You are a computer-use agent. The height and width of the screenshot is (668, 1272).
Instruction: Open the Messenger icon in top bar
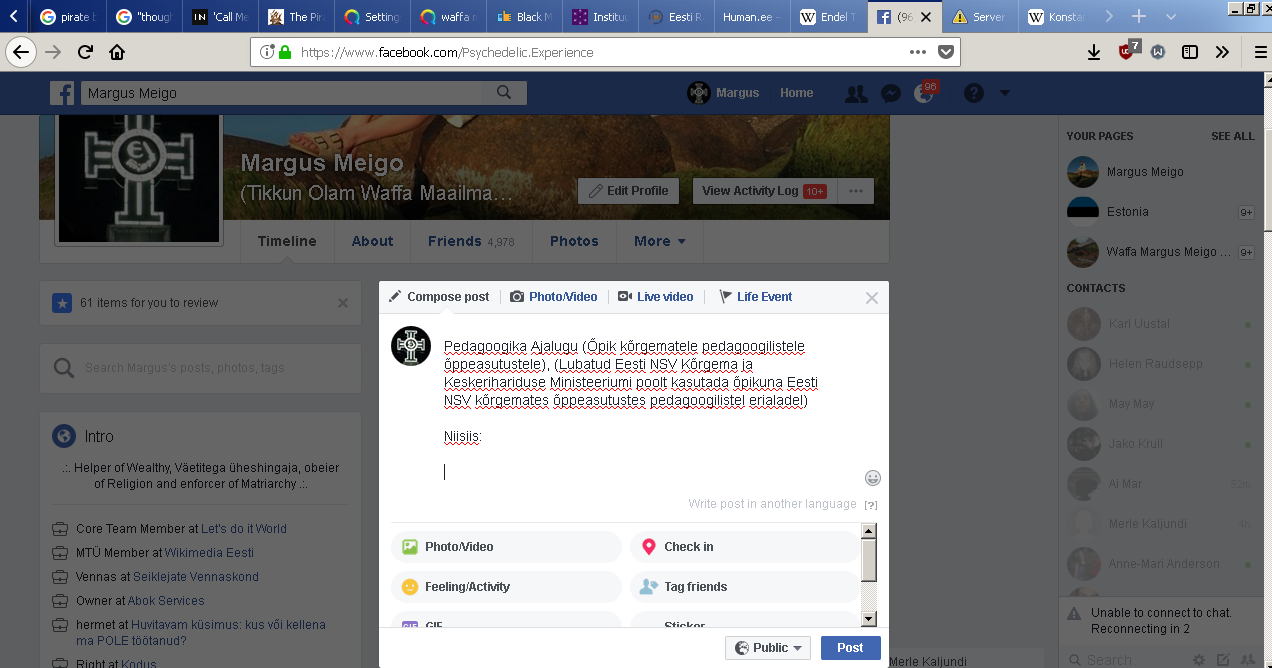(x=891, y=93)
